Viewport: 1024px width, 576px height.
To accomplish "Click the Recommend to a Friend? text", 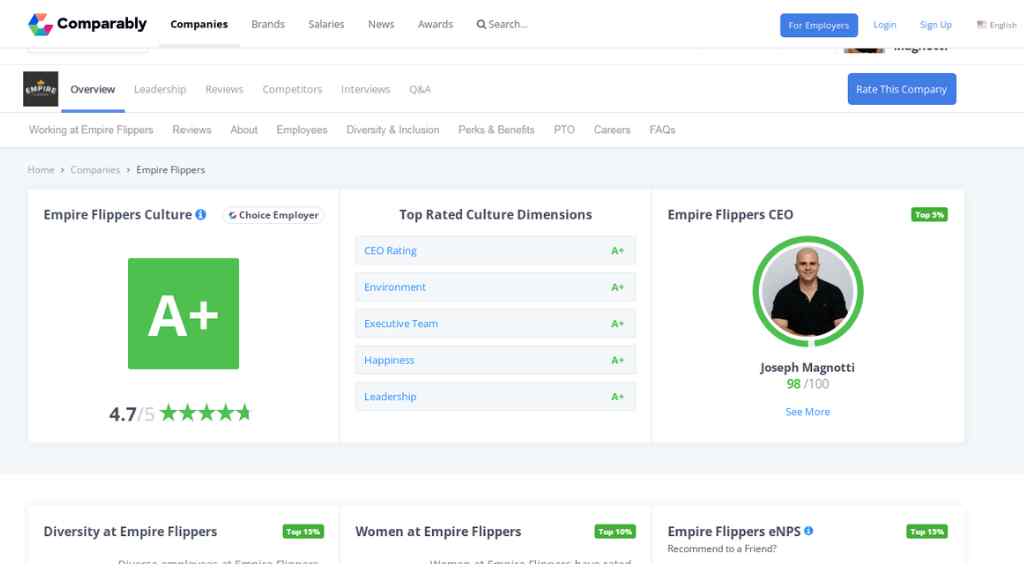I will (x=722, y=549).
